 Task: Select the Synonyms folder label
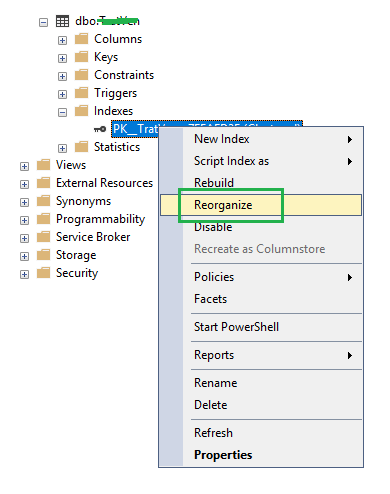pyautogui.click(x=83, y=201)
